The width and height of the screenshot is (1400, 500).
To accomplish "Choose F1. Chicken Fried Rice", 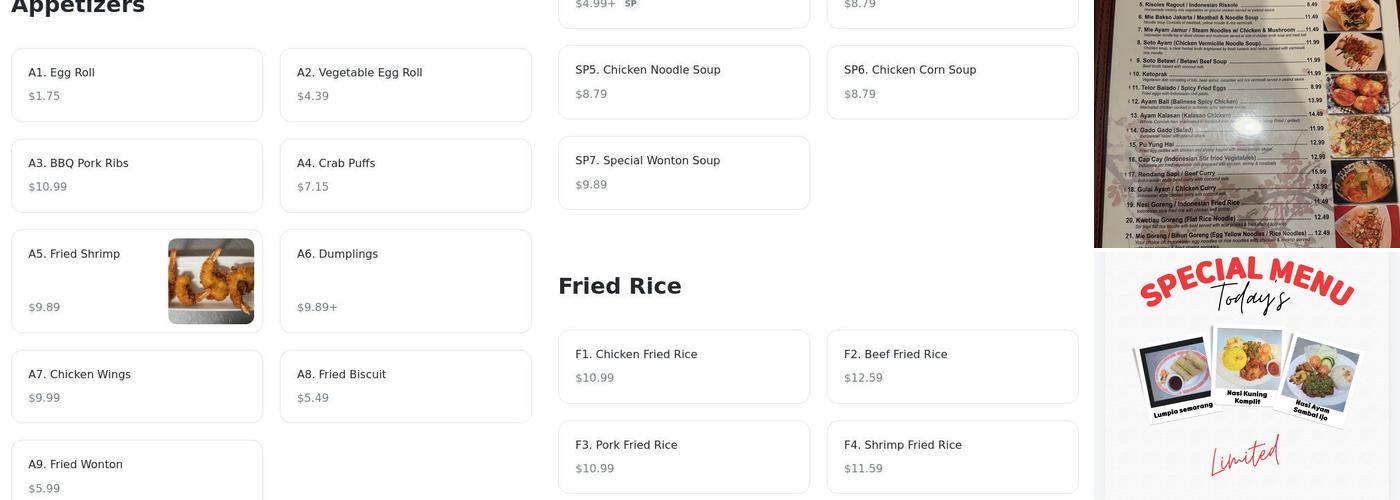I will pyautogui.click(x=683, y=367).
